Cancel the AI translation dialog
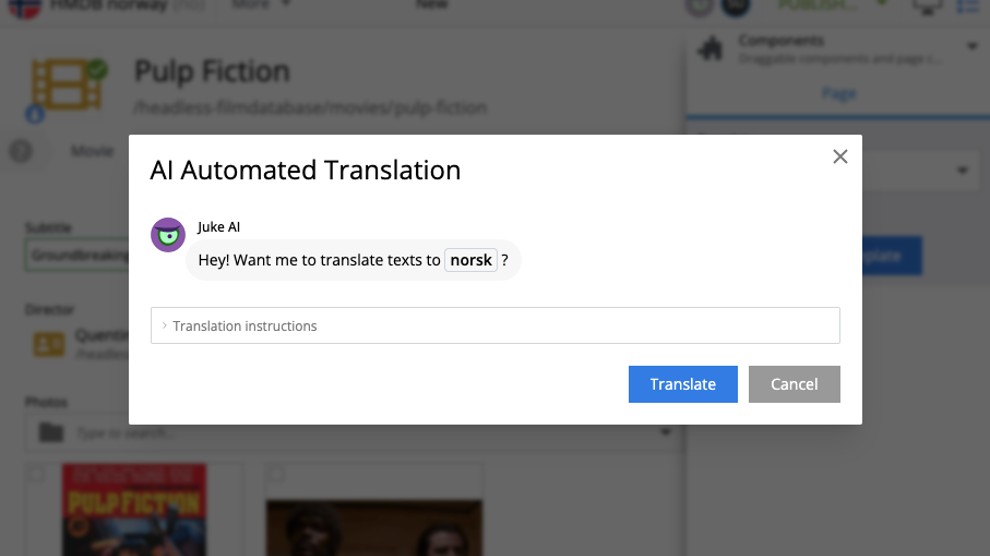990x556 pixels. point(794,384)
